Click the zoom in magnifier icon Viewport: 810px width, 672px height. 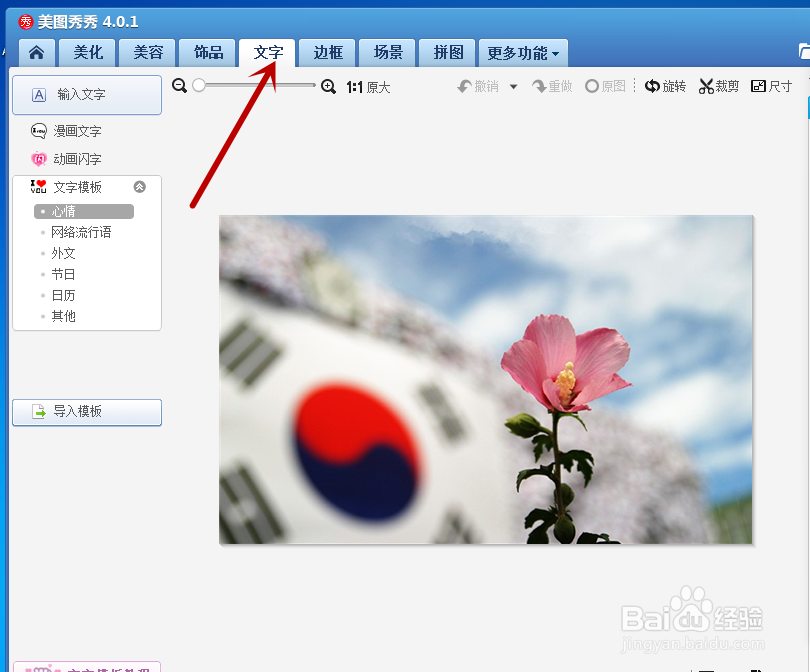pyautogui.click(x=328, y=86)
